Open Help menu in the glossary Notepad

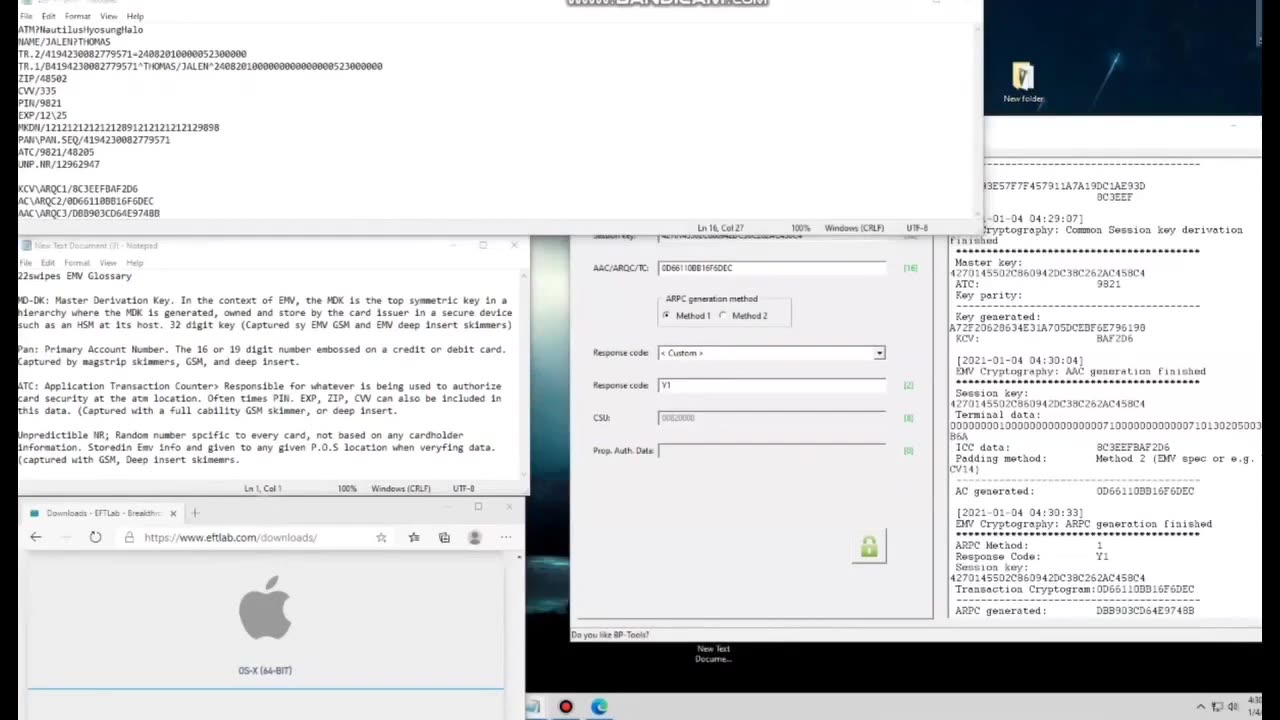pos(135,263)
